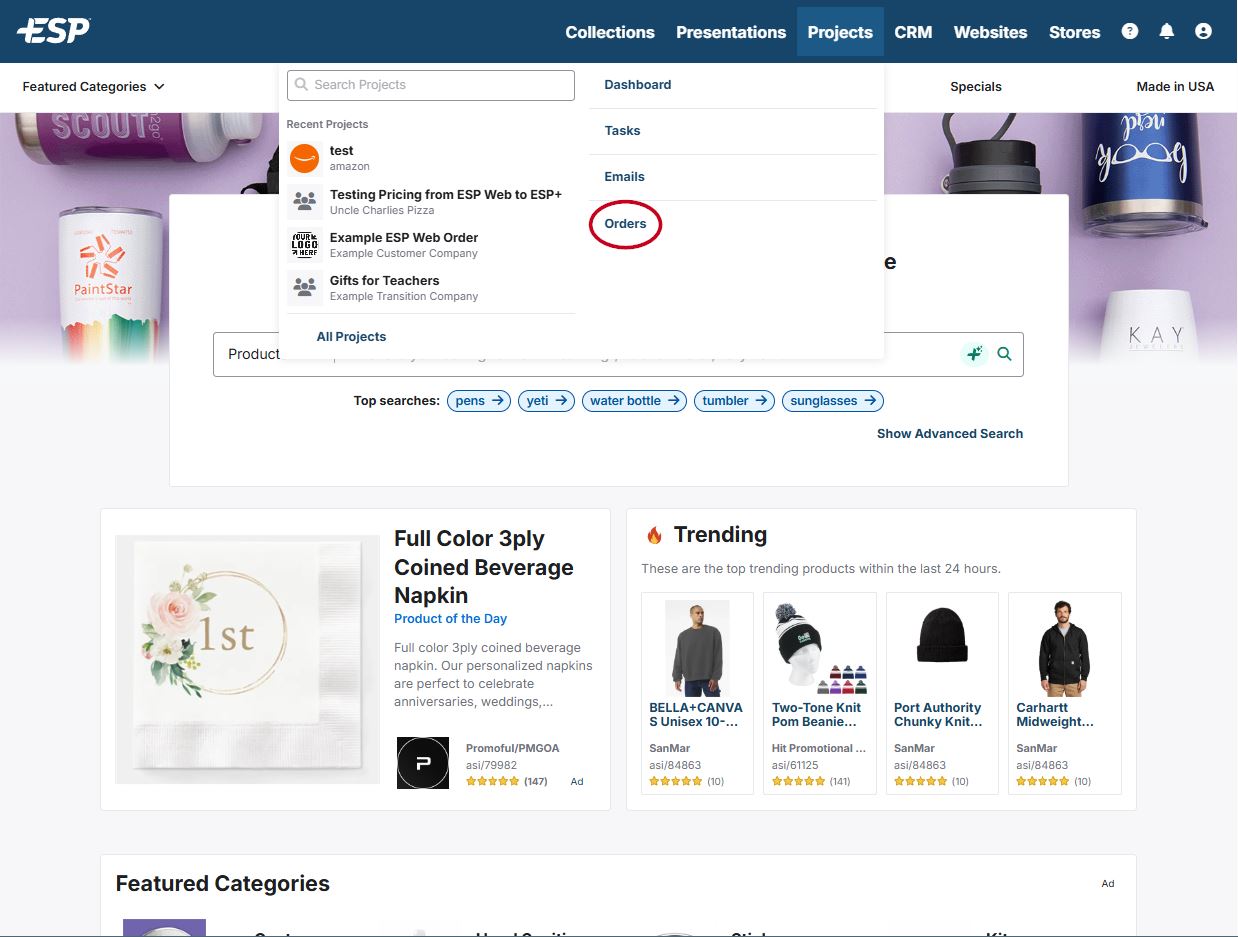Select Orders in the Projects menu
The image size is (1238, 937).
click(x=625, y=224)
